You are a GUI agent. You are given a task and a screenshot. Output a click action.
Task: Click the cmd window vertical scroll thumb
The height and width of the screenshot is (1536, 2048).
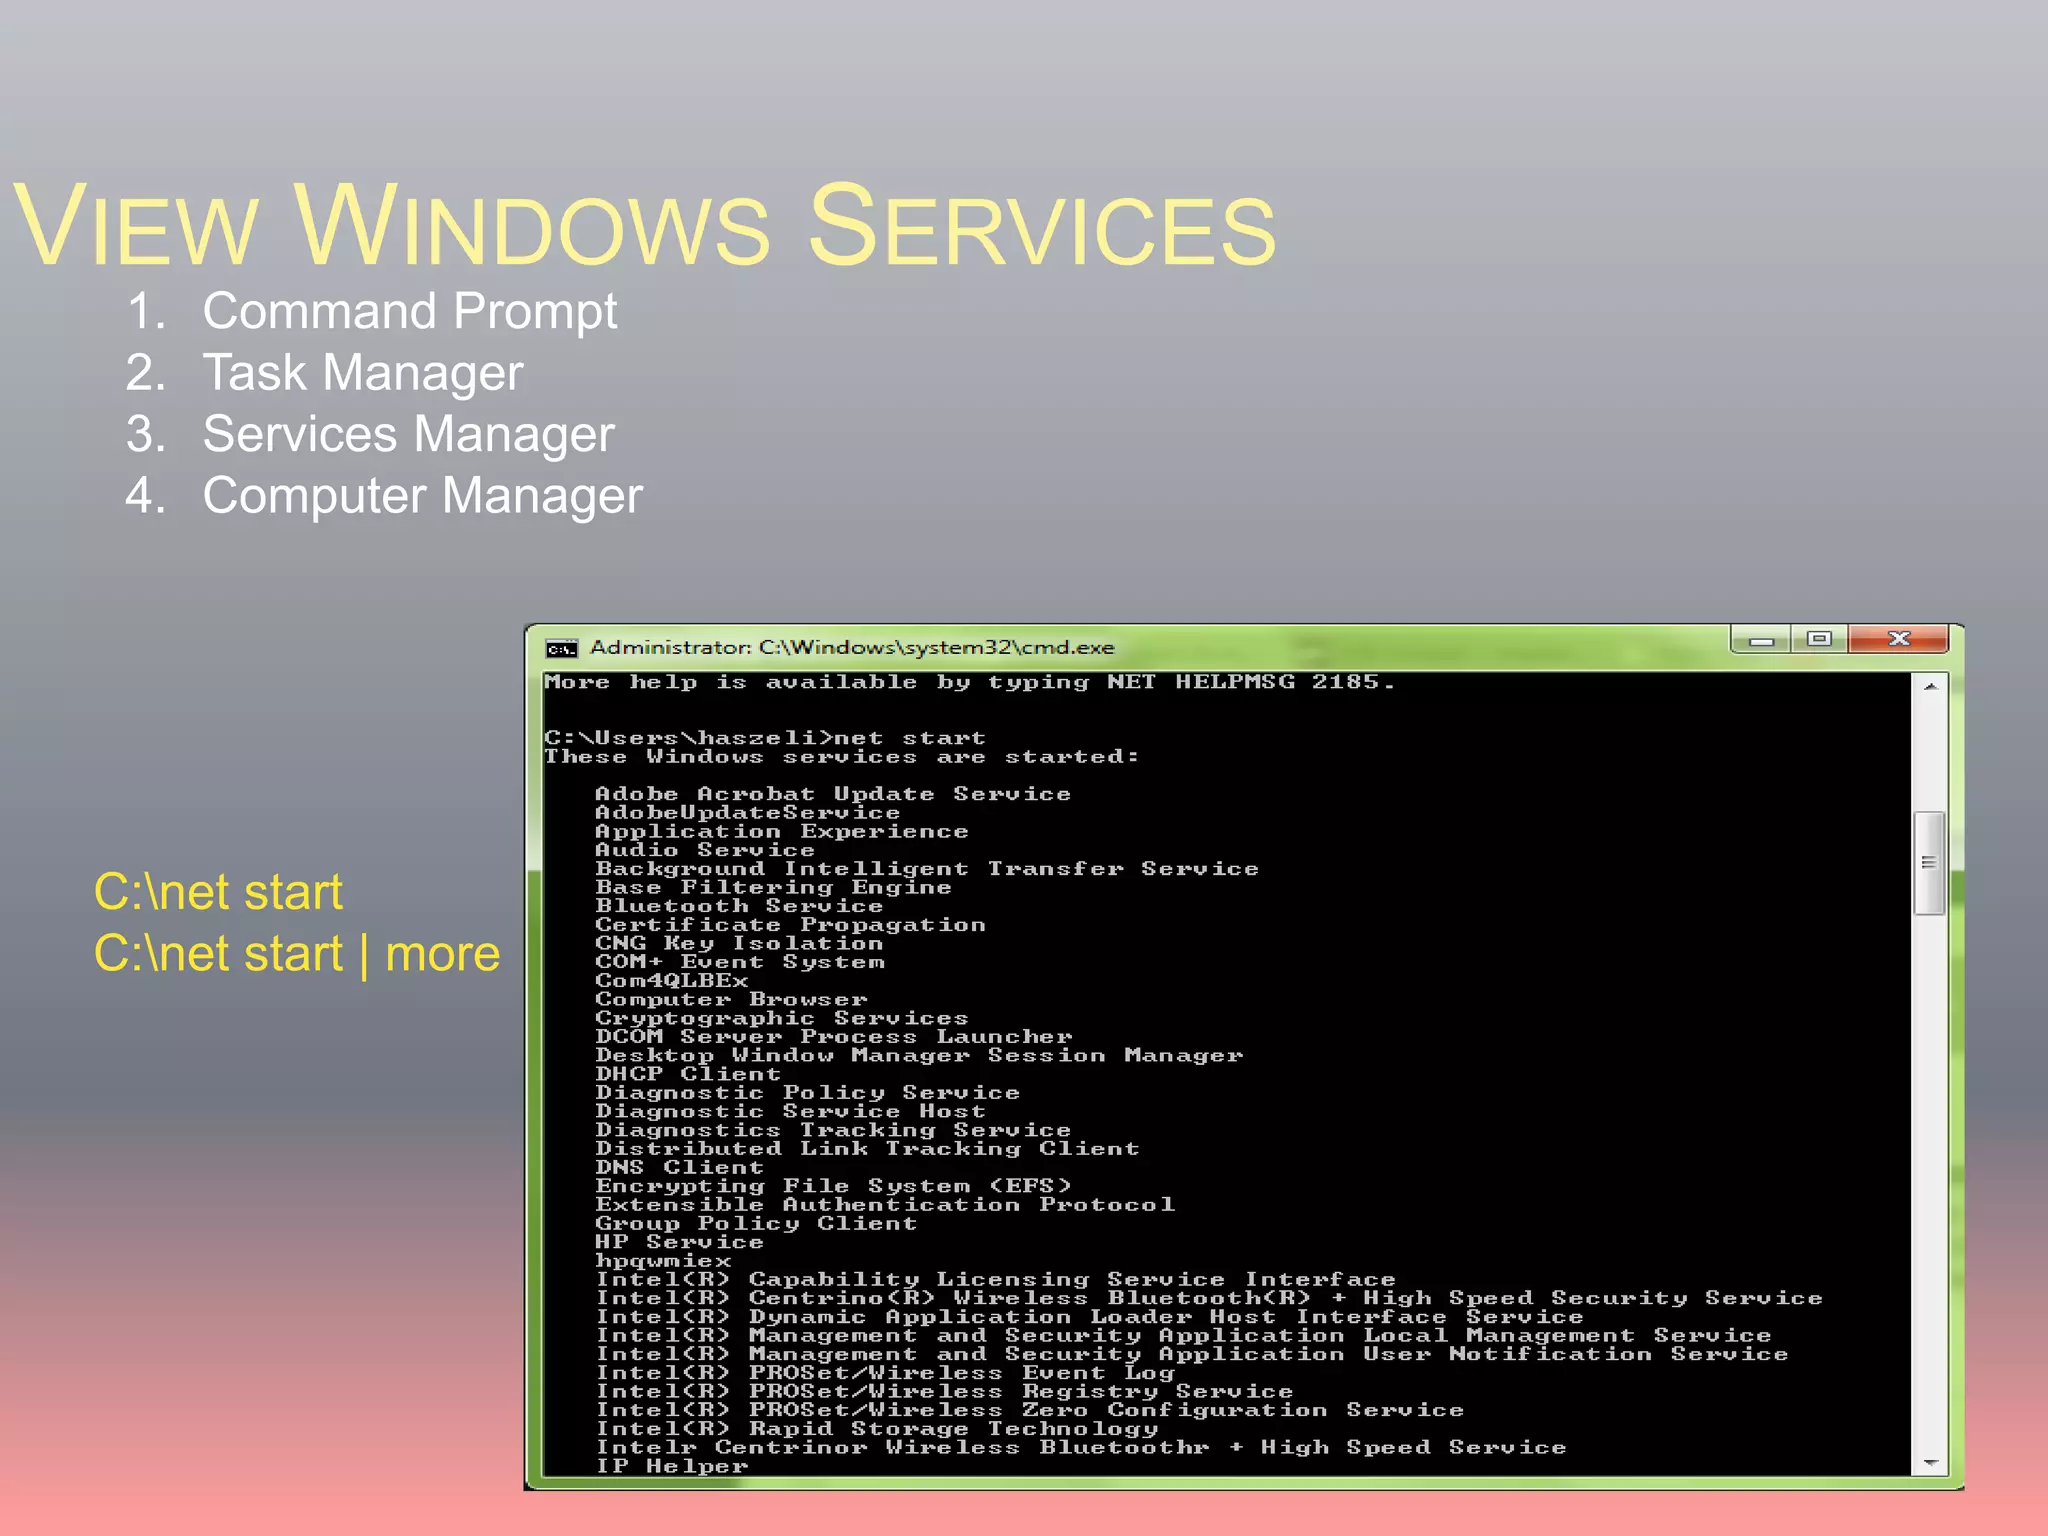(1929, 863)
